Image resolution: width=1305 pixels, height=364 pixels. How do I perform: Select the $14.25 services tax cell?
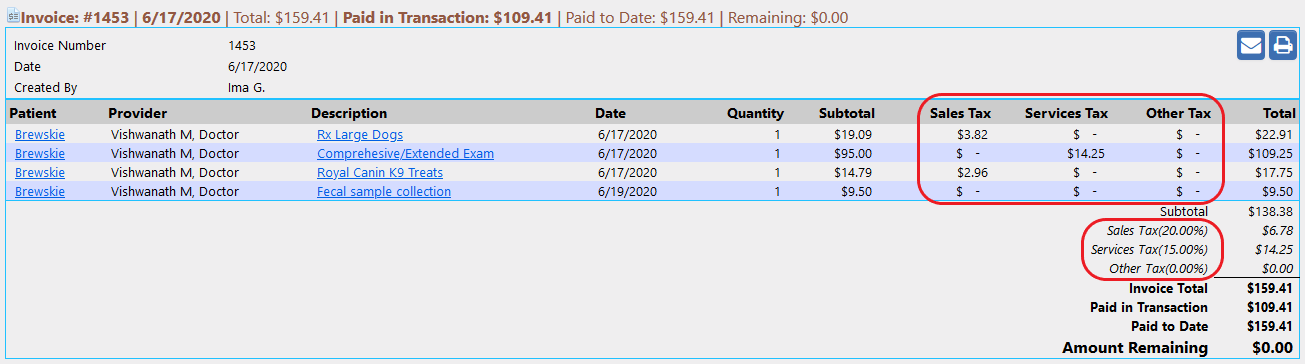click(x=1086, y=153)
